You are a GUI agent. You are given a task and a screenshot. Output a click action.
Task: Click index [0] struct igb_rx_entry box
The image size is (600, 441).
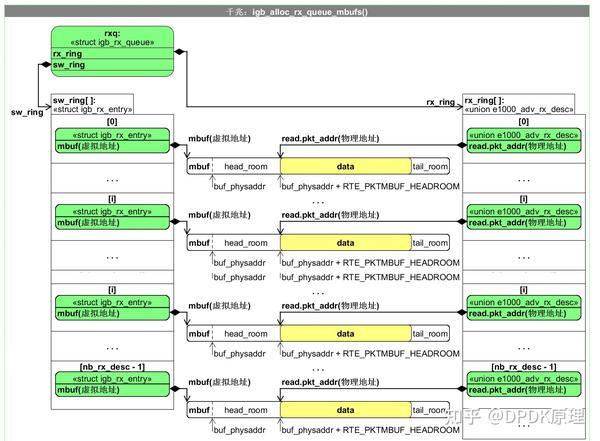tap(112, 140)
